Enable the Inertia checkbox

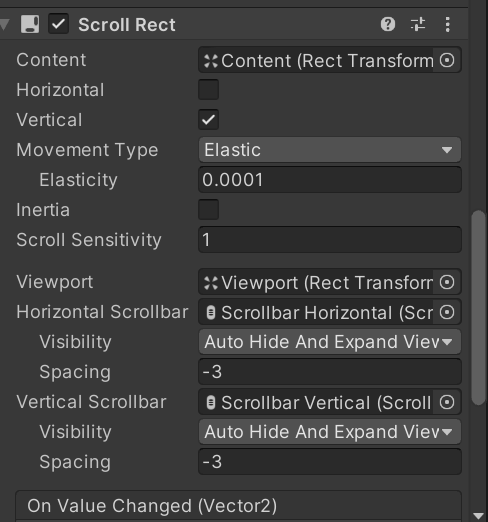click(x=208, y=209)
